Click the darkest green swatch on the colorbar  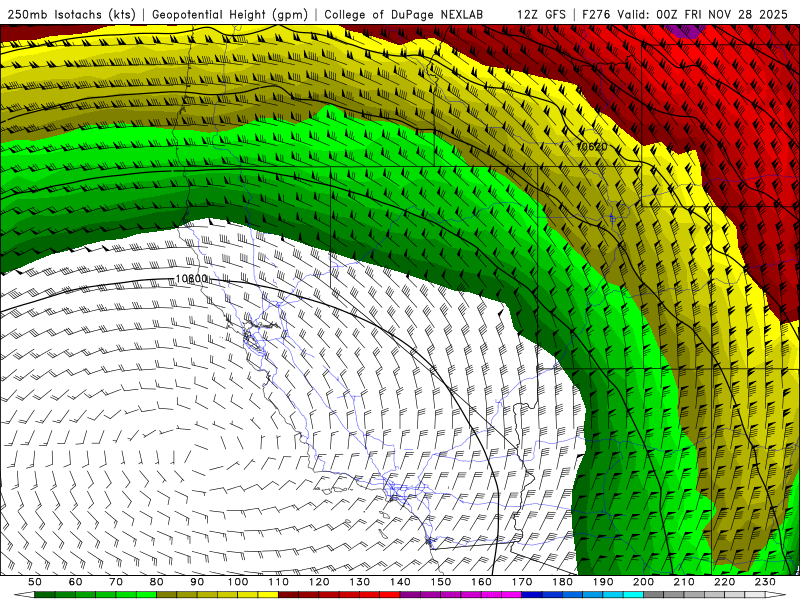tap(45, 594)
